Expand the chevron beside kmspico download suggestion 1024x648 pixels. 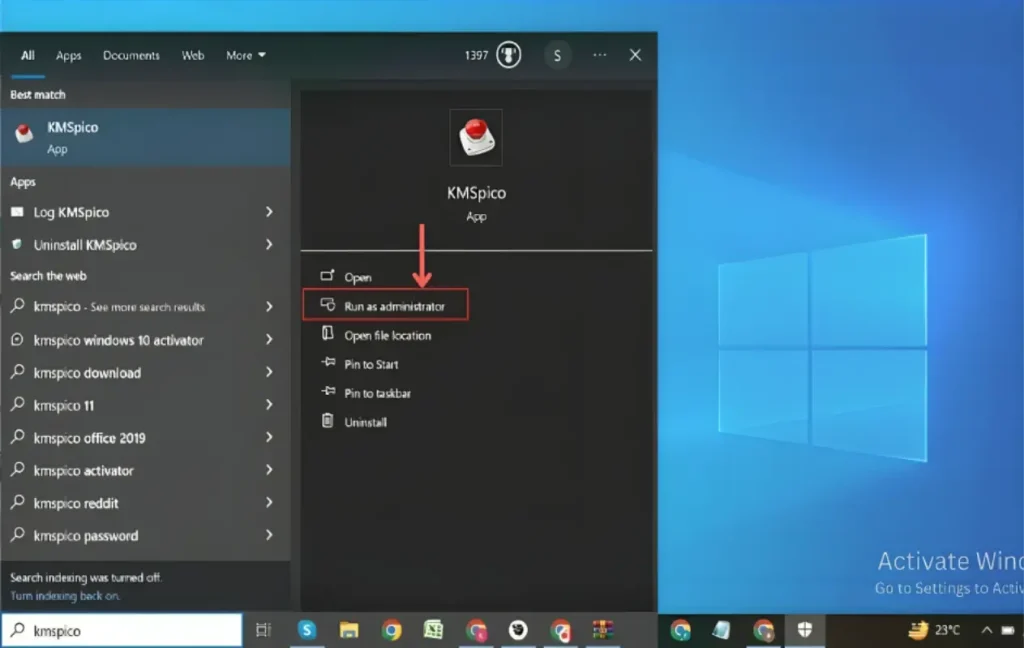271,373
